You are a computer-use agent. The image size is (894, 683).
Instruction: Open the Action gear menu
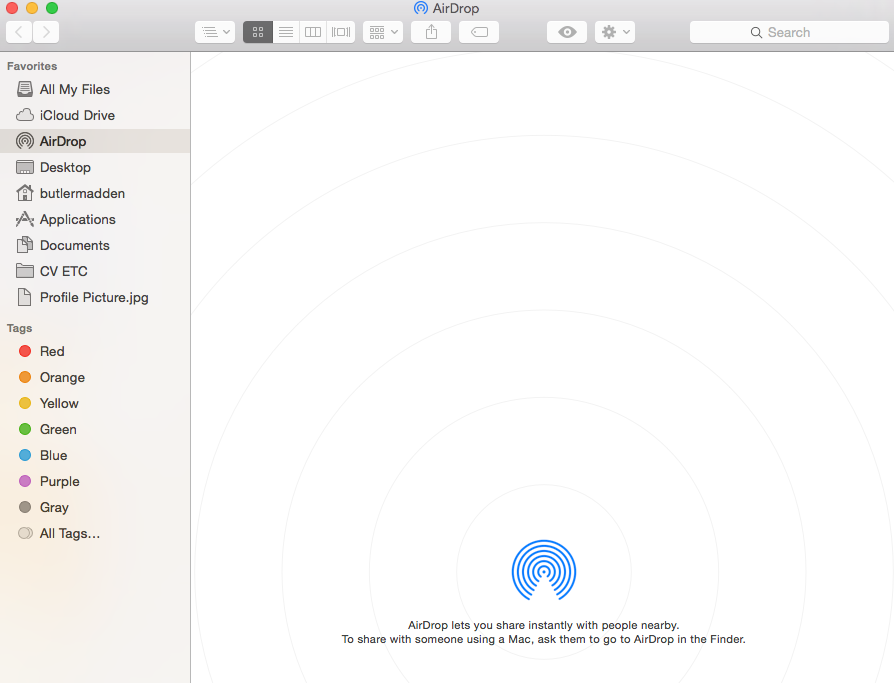615,32
